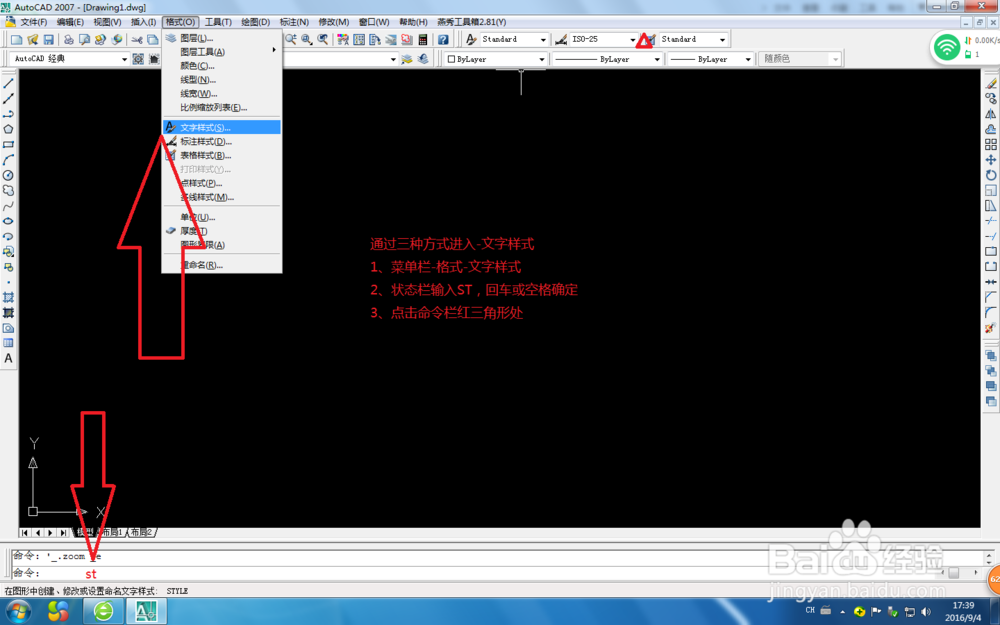Open the QuickCalc calculator icon
This screenshot has height=625, width=1000.
(x=422, y=40)
